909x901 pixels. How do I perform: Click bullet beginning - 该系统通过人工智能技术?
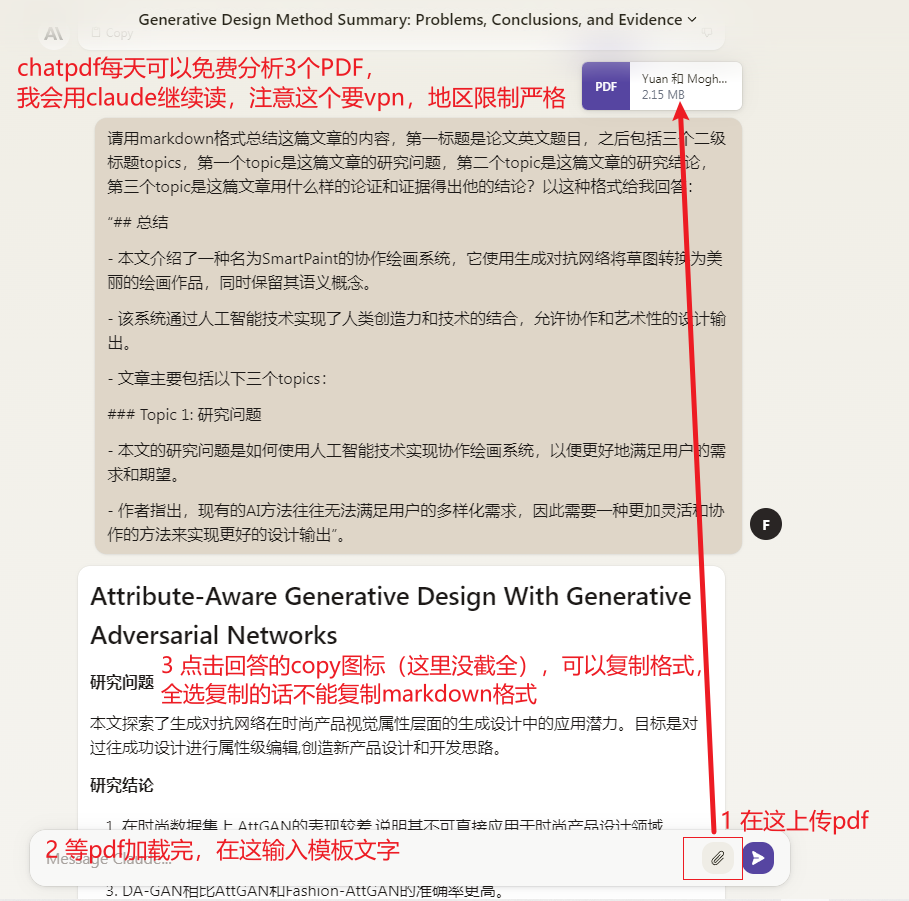tap(416, 330)
